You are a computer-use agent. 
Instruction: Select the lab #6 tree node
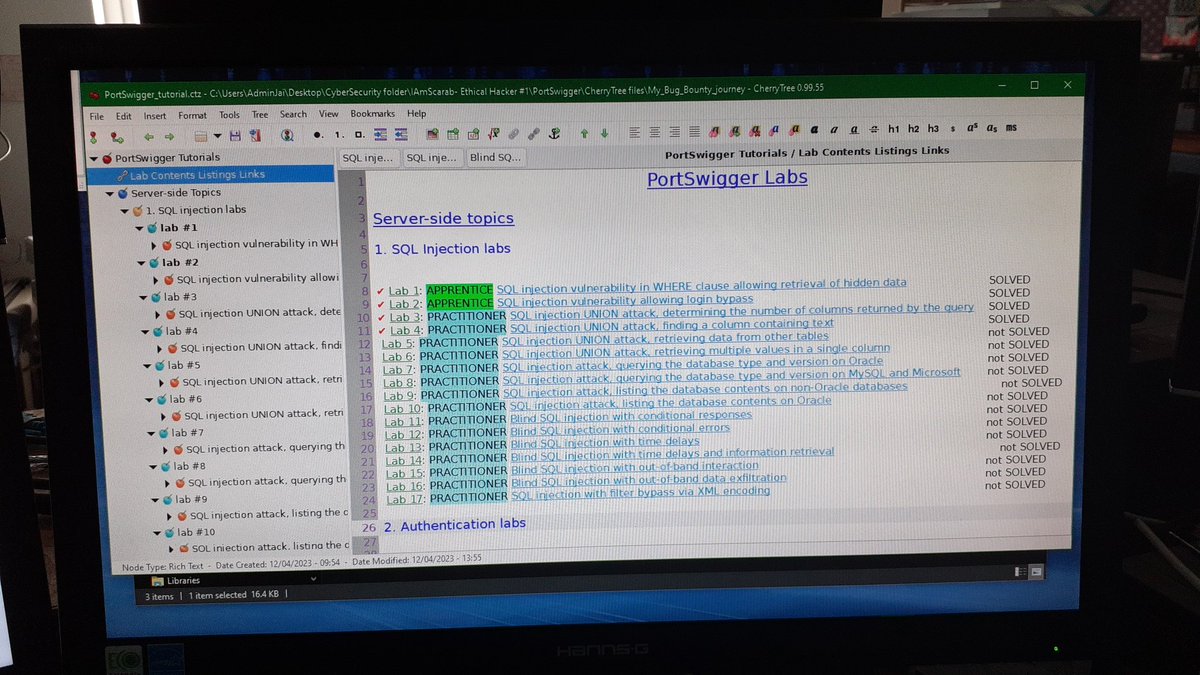184,398
